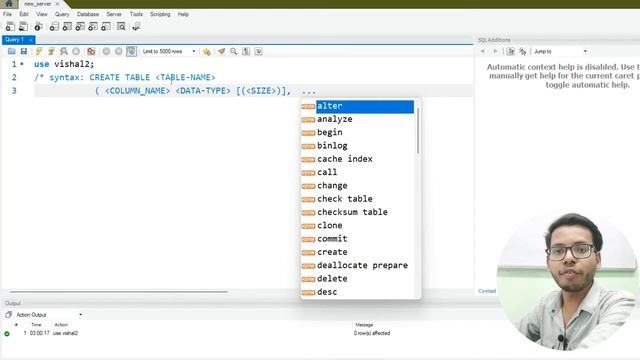
Task: Choose 'cache index' autocomplete suggestion
Action: tap(358, 159)
